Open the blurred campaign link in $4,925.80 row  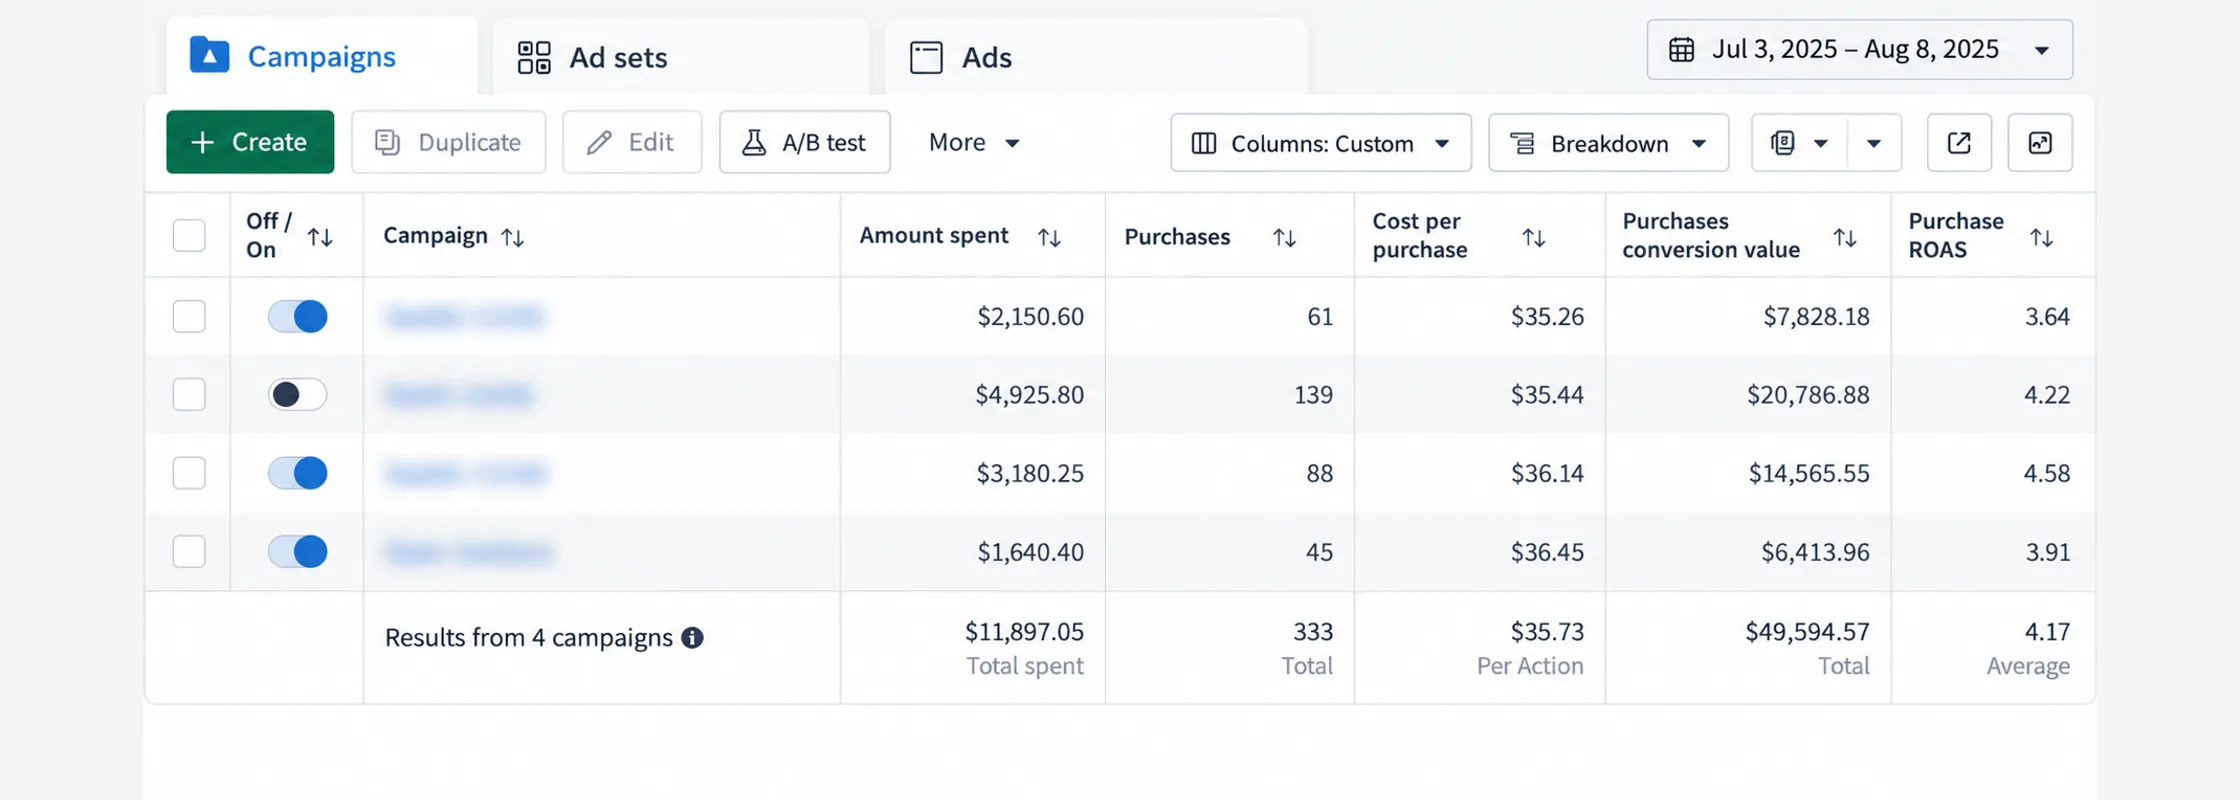pyautogui.click(x=459, y=395)
